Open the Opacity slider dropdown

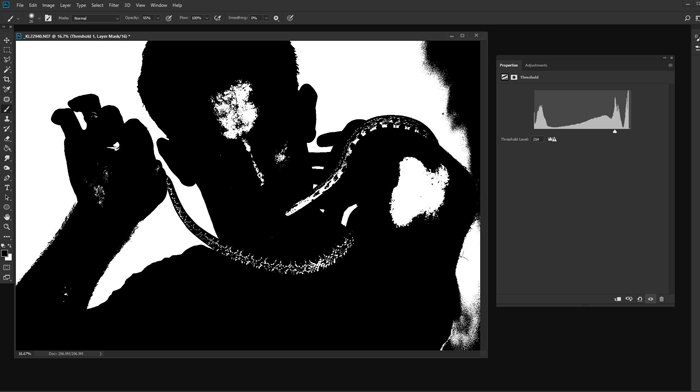click(158, 18)
